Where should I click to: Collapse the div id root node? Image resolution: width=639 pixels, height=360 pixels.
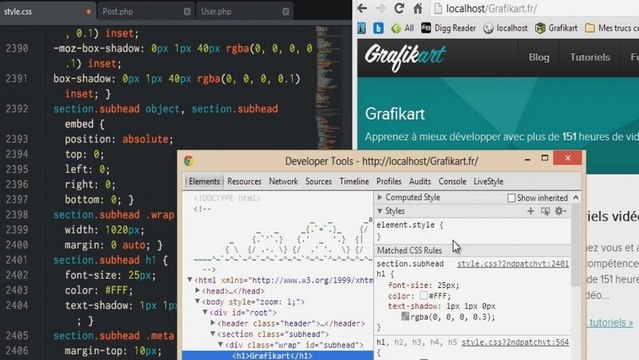(x=205, y=312)
